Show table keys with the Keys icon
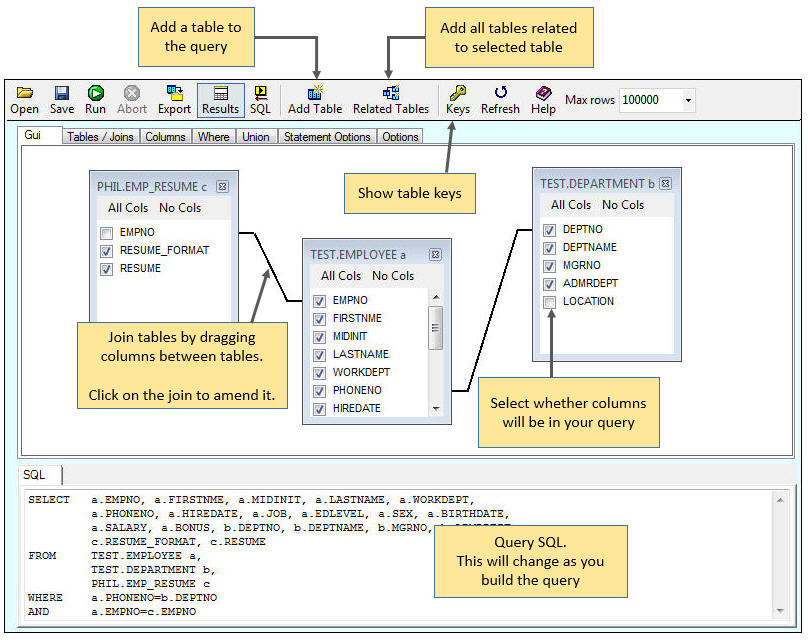This screenshot has width=808, height=640. pyautogui.click(x=458, y=93)
